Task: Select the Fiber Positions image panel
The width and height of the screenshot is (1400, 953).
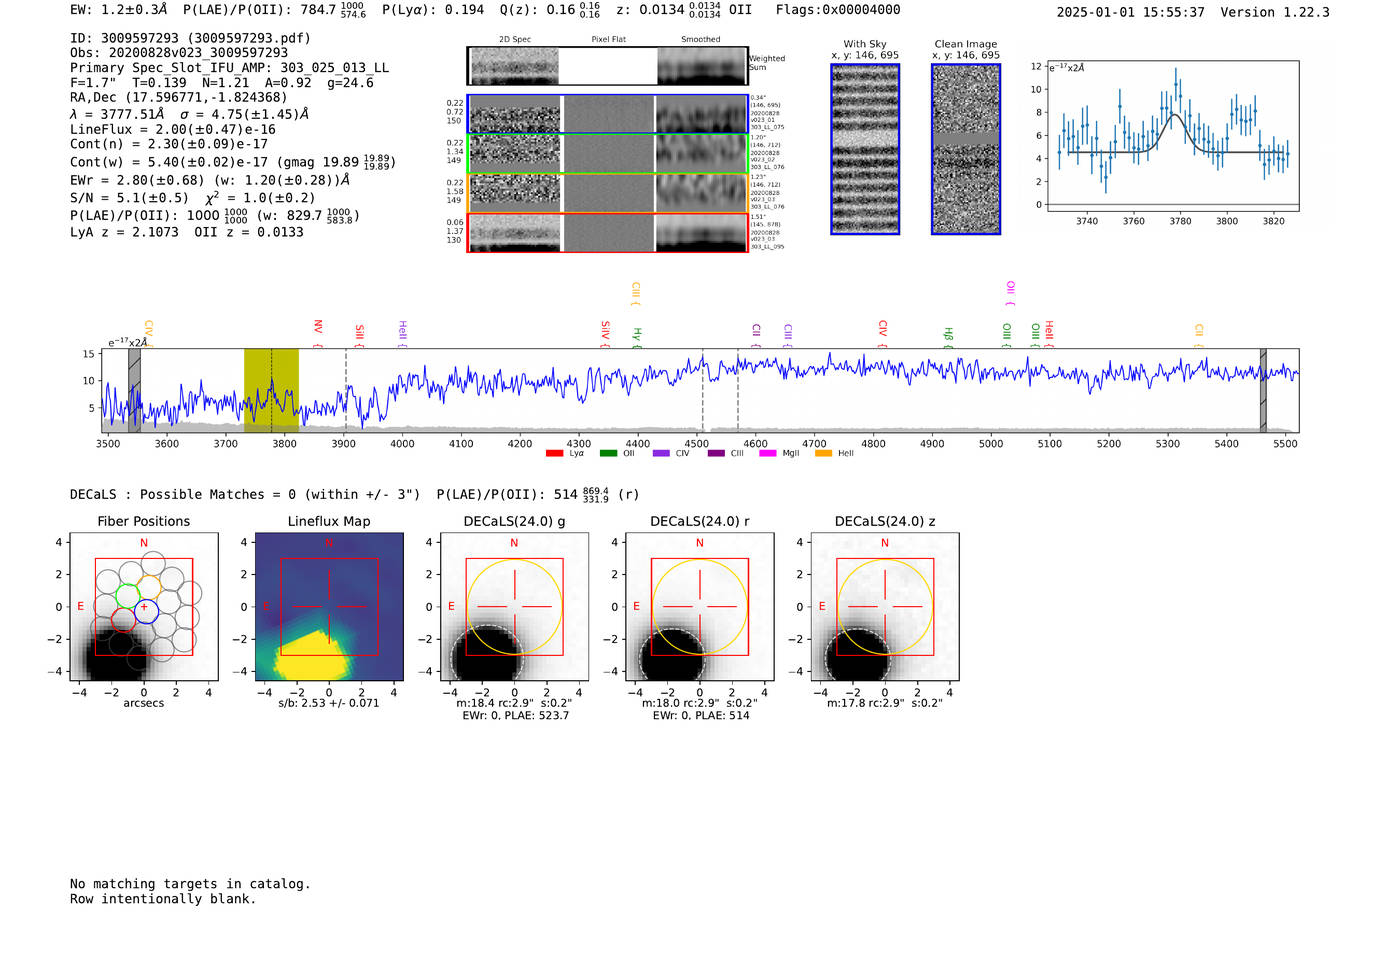Action: pyautogui.click(x=143, y=607)
